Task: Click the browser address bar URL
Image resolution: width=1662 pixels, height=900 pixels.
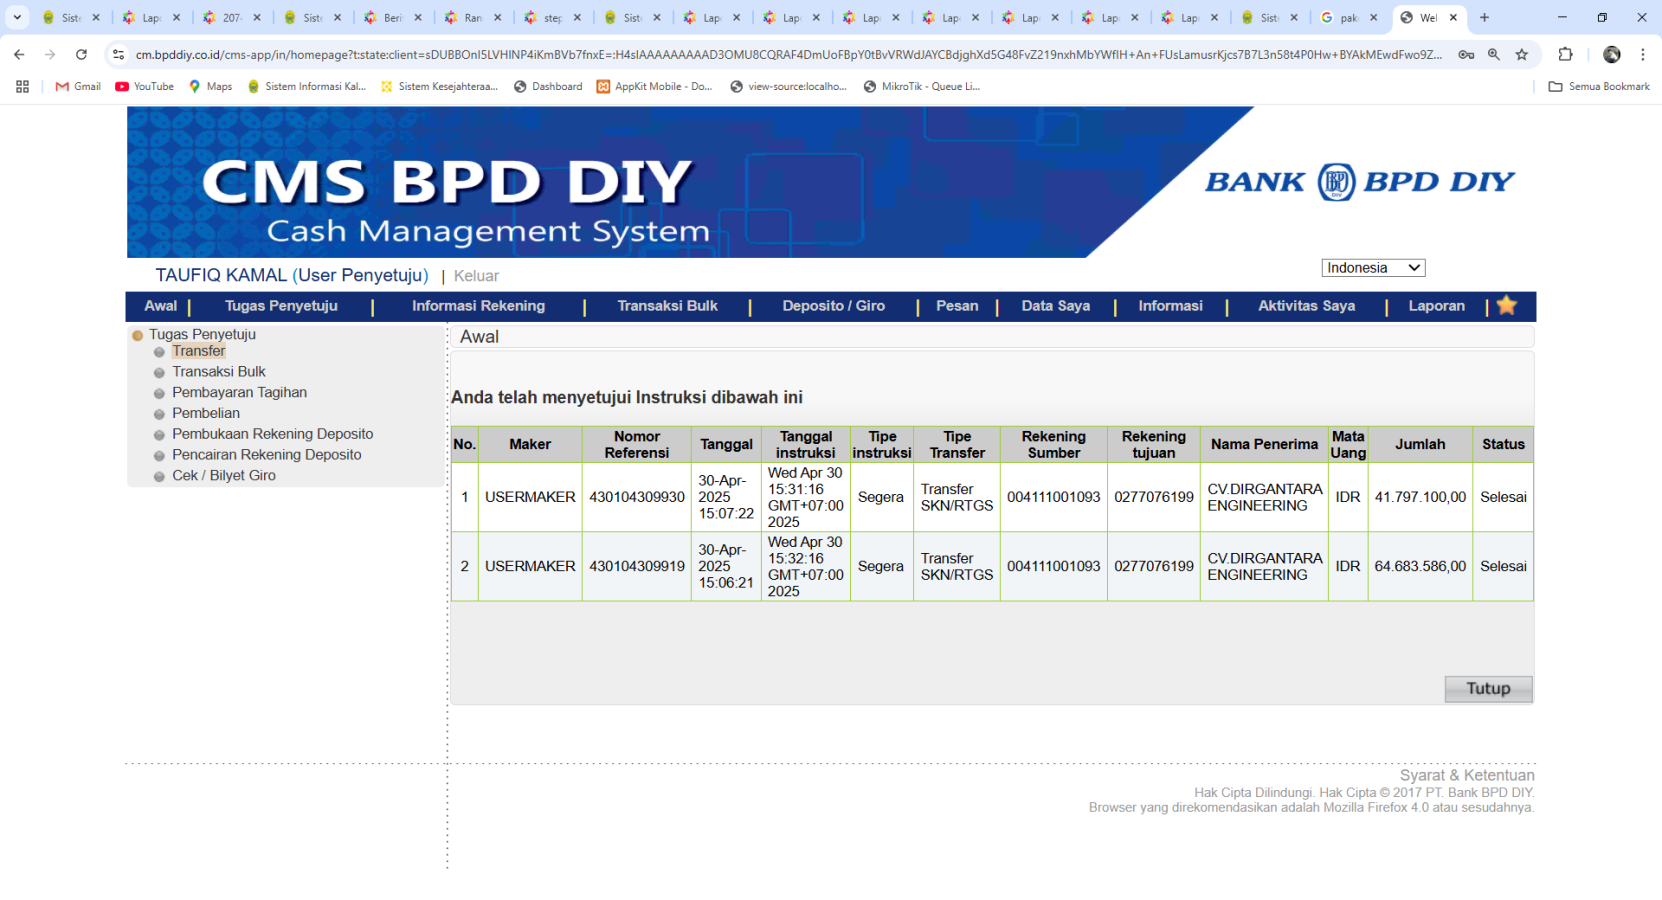Action: tap(788, 55)
